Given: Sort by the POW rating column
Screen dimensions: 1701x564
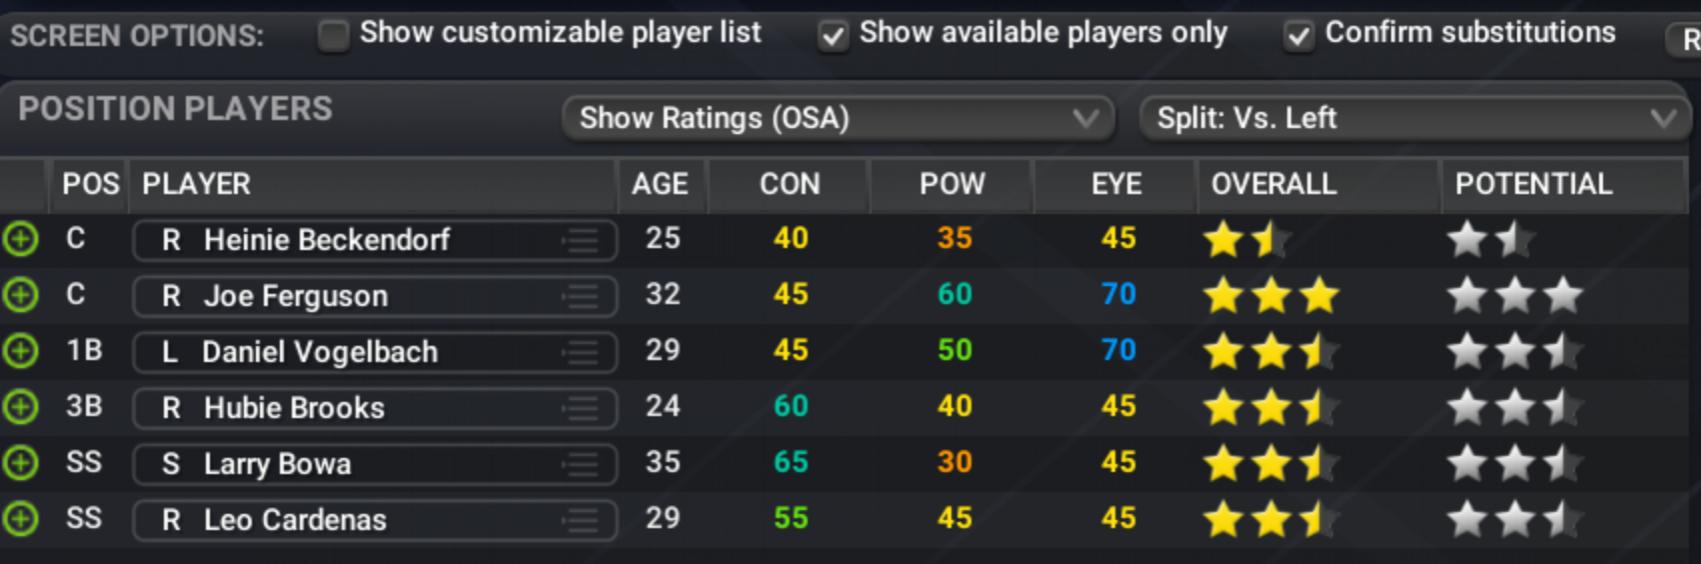Looking at the screenshot, I should coord(952,185).
